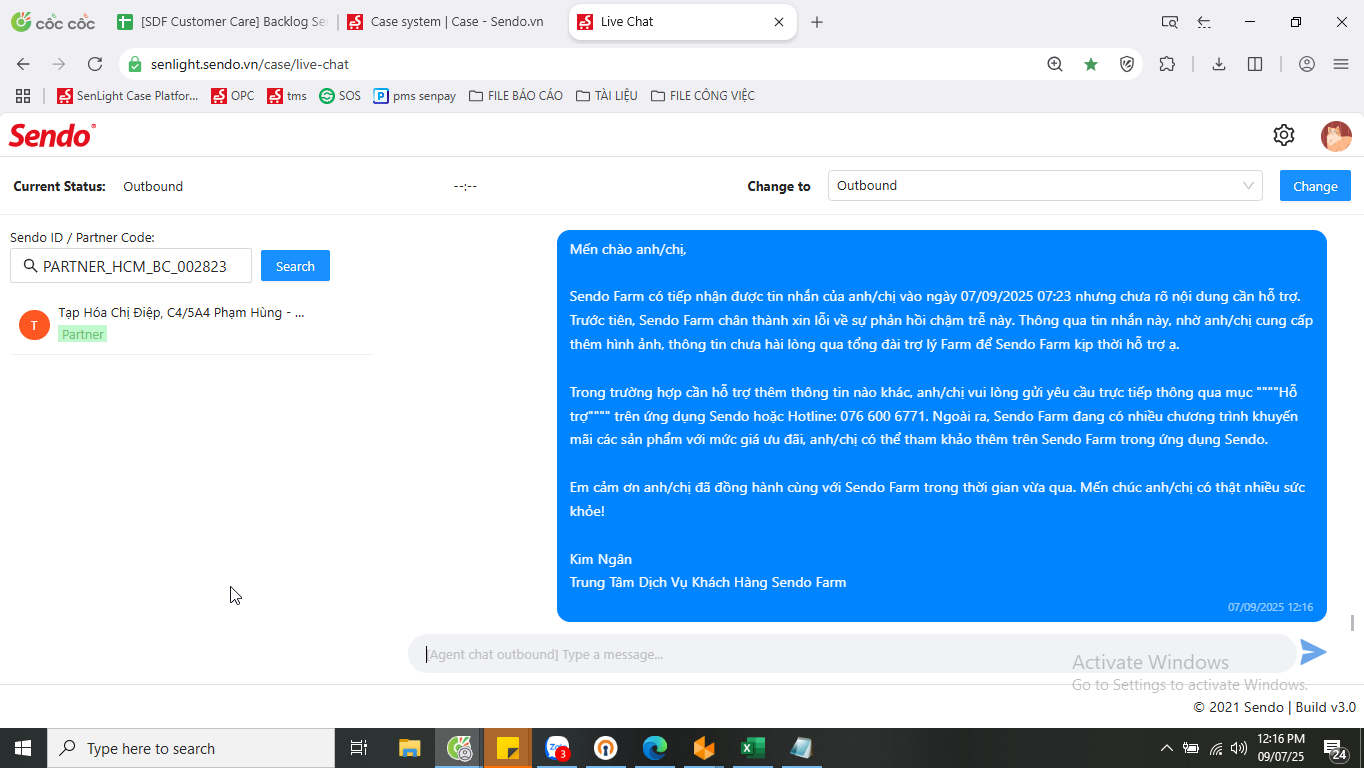The width and height of the screenshot is (1364, 768).
Task: Open the zoom magnifier in address bar
Action: click(x=1055, y=64)
